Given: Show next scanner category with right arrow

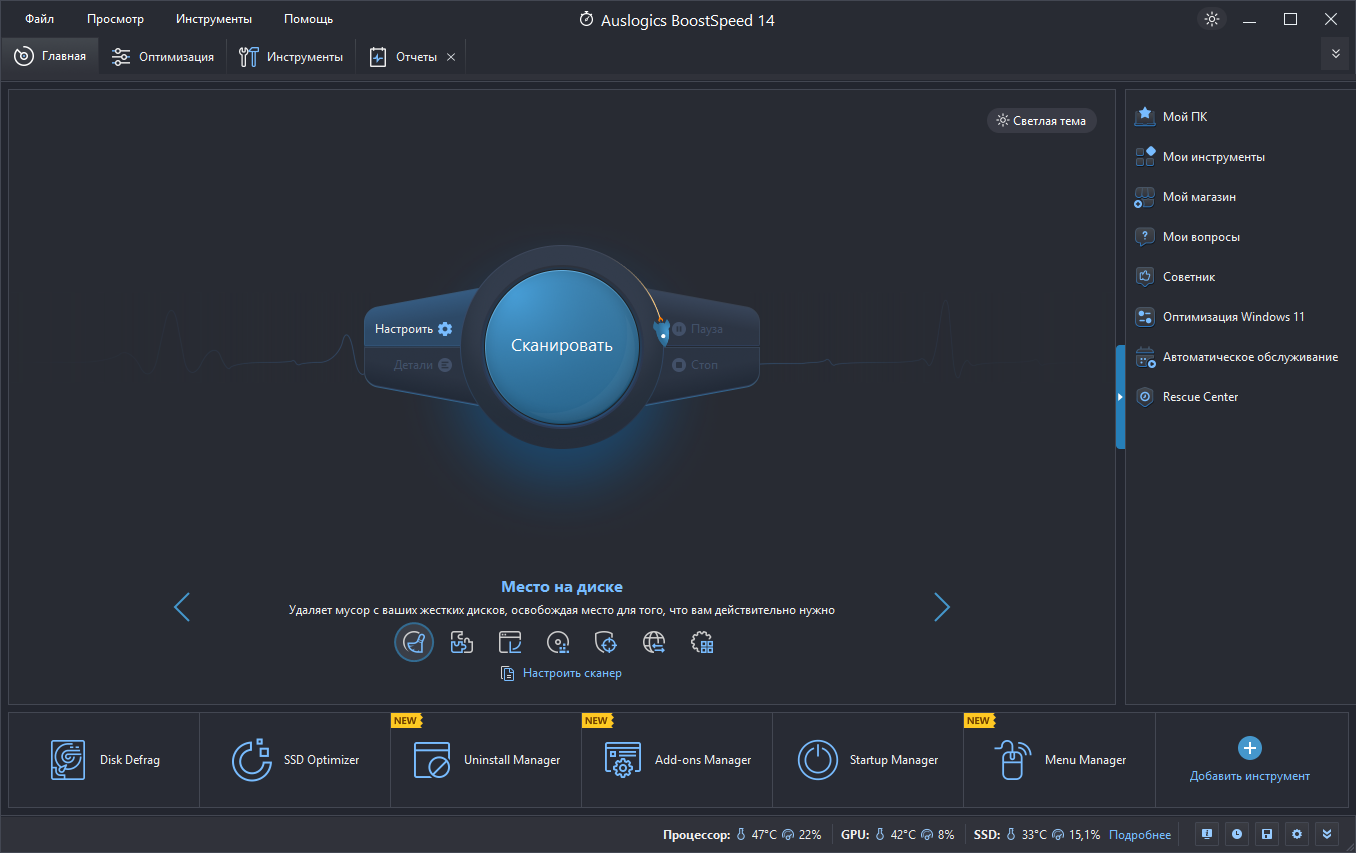Looking at the screenshot, I should tap(941, 607).
